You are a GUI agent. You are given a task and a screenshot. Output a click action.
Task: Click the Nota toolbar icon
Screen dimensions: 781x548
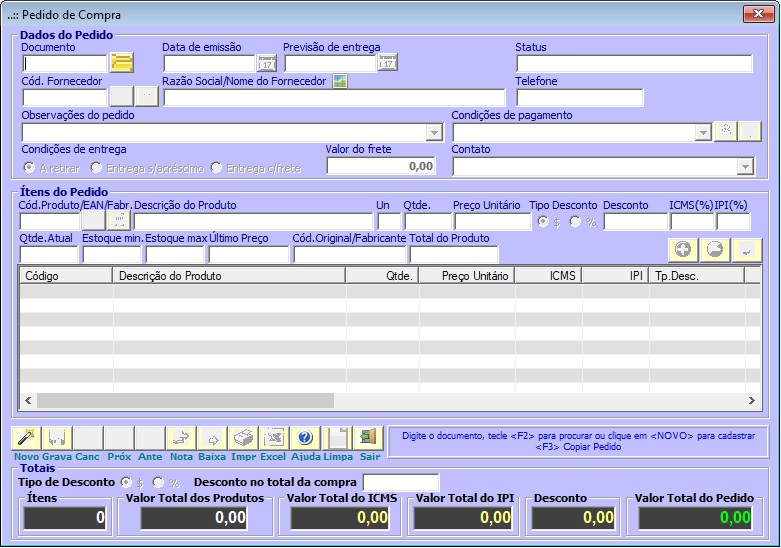(x=181, y=438)
